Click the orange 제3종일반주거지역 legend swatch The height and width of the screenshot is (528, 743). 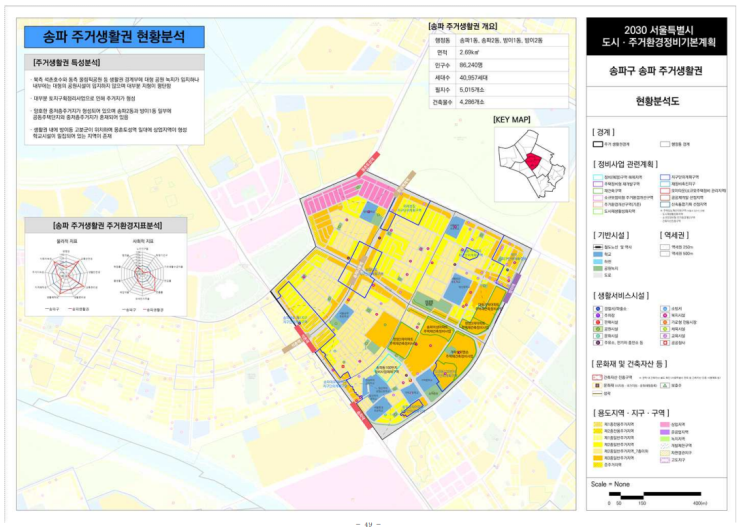598,458
